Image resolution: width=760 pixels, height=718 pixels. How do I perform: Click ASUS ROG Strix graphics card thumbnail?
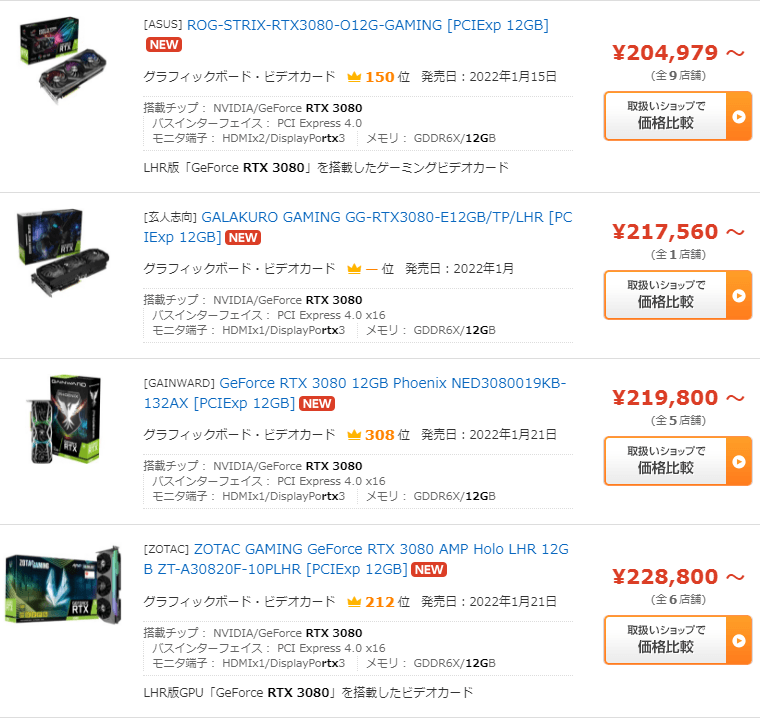click(63, 59)
